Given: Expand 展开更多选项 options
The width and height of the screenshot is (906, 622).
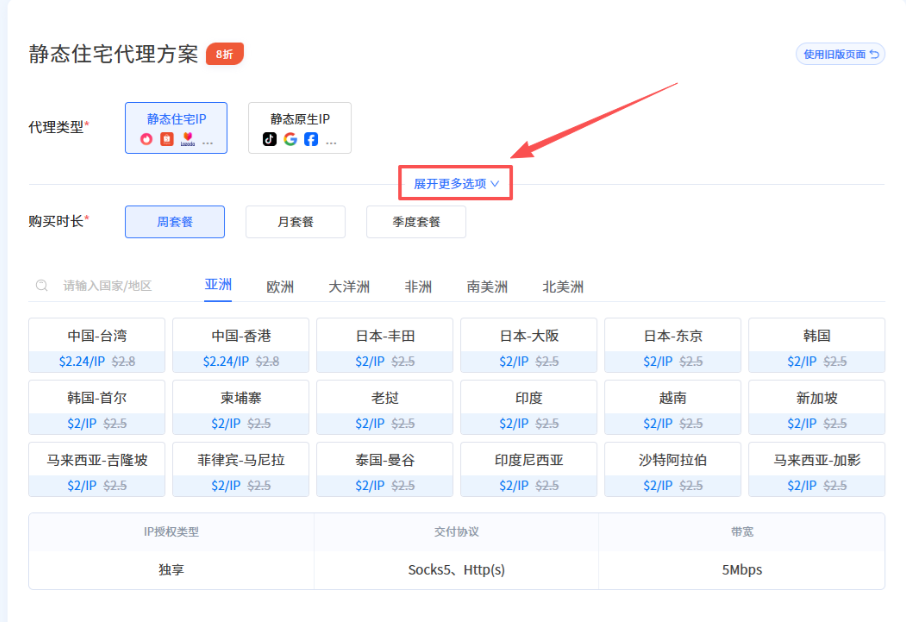Looking at the screenshot, I should point(455,183).
